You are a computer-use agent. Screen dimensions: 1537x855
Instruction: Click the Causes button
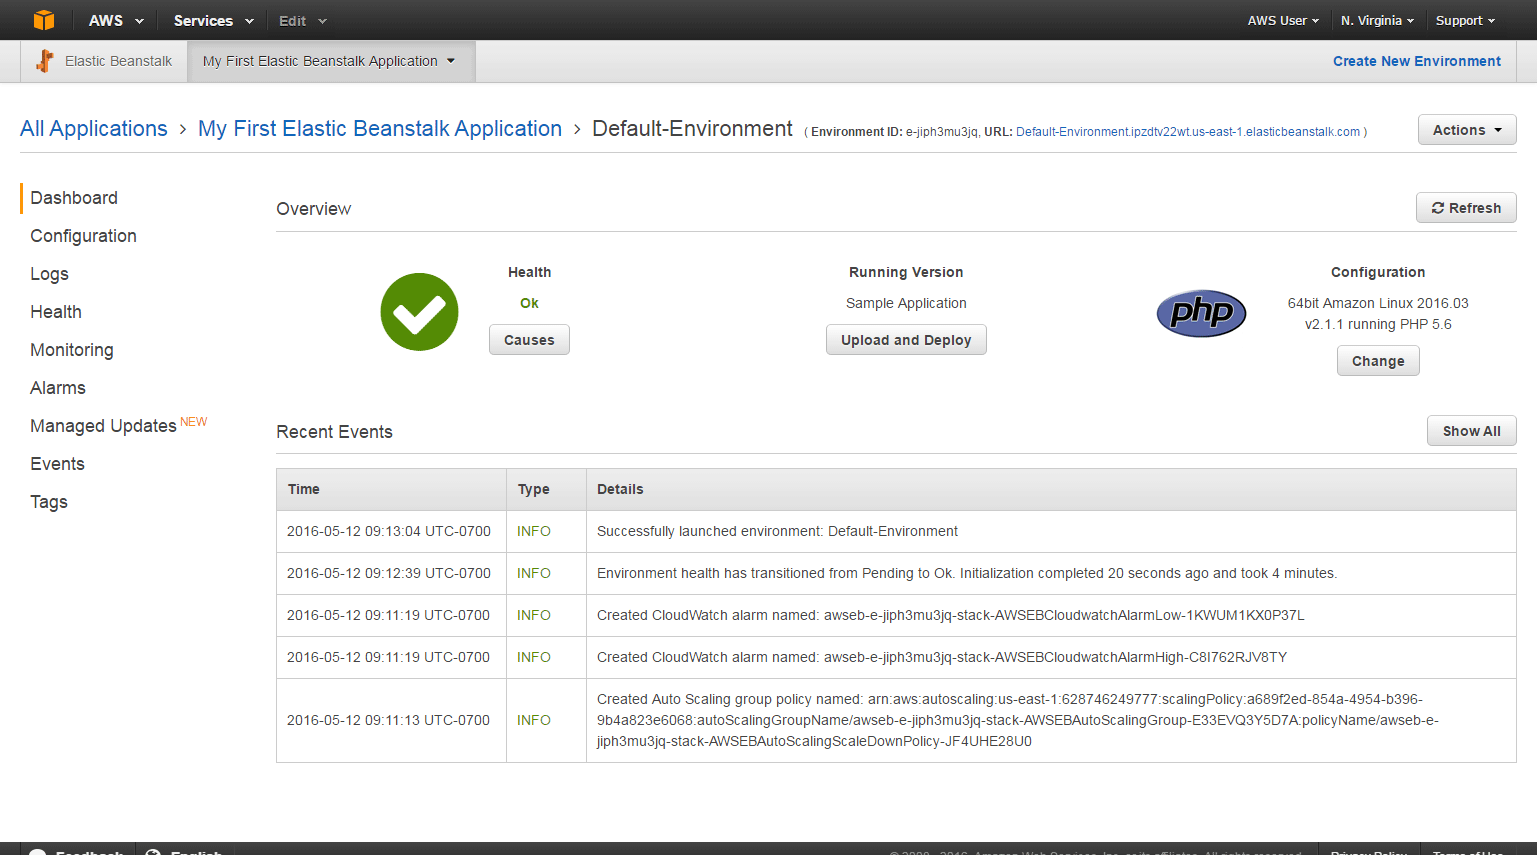(x=529, y=340)
